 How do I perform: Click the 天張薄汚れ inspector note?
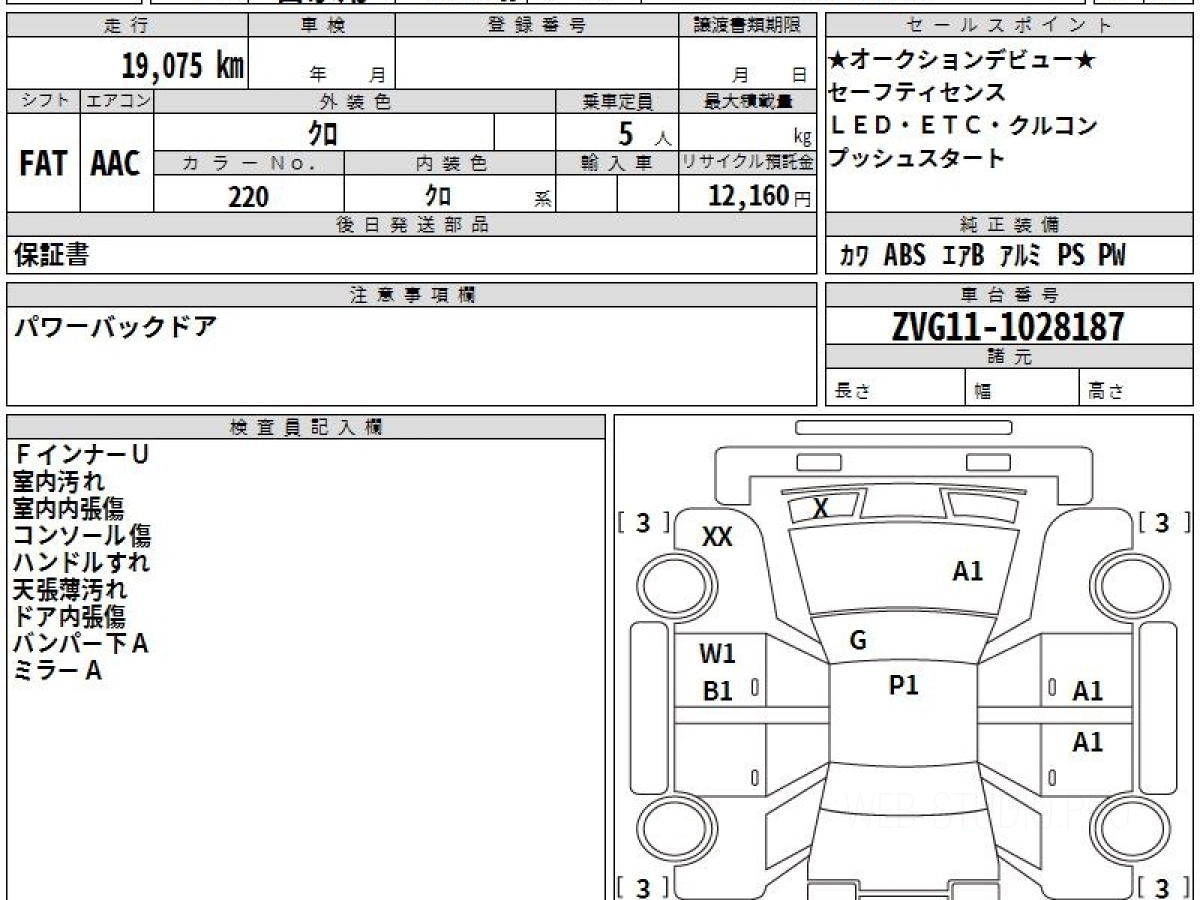(70, 590)
